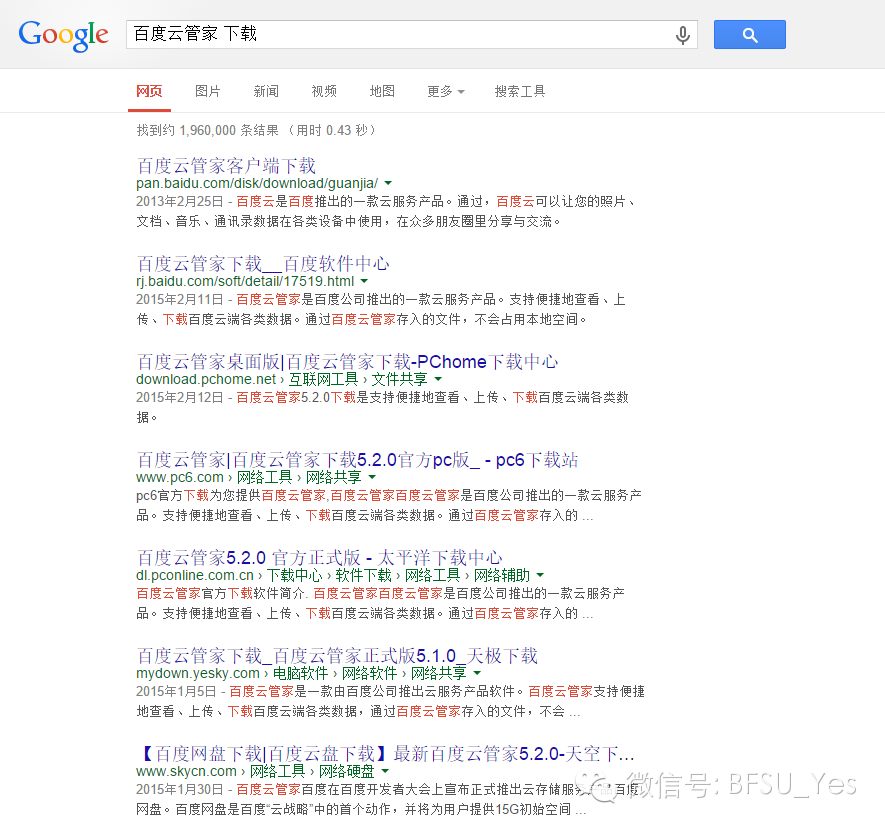885x830 pixels.
Task: Click 网络硬盘 breadcrumb under www.skycn.com
Action: [x=347, y=771]
